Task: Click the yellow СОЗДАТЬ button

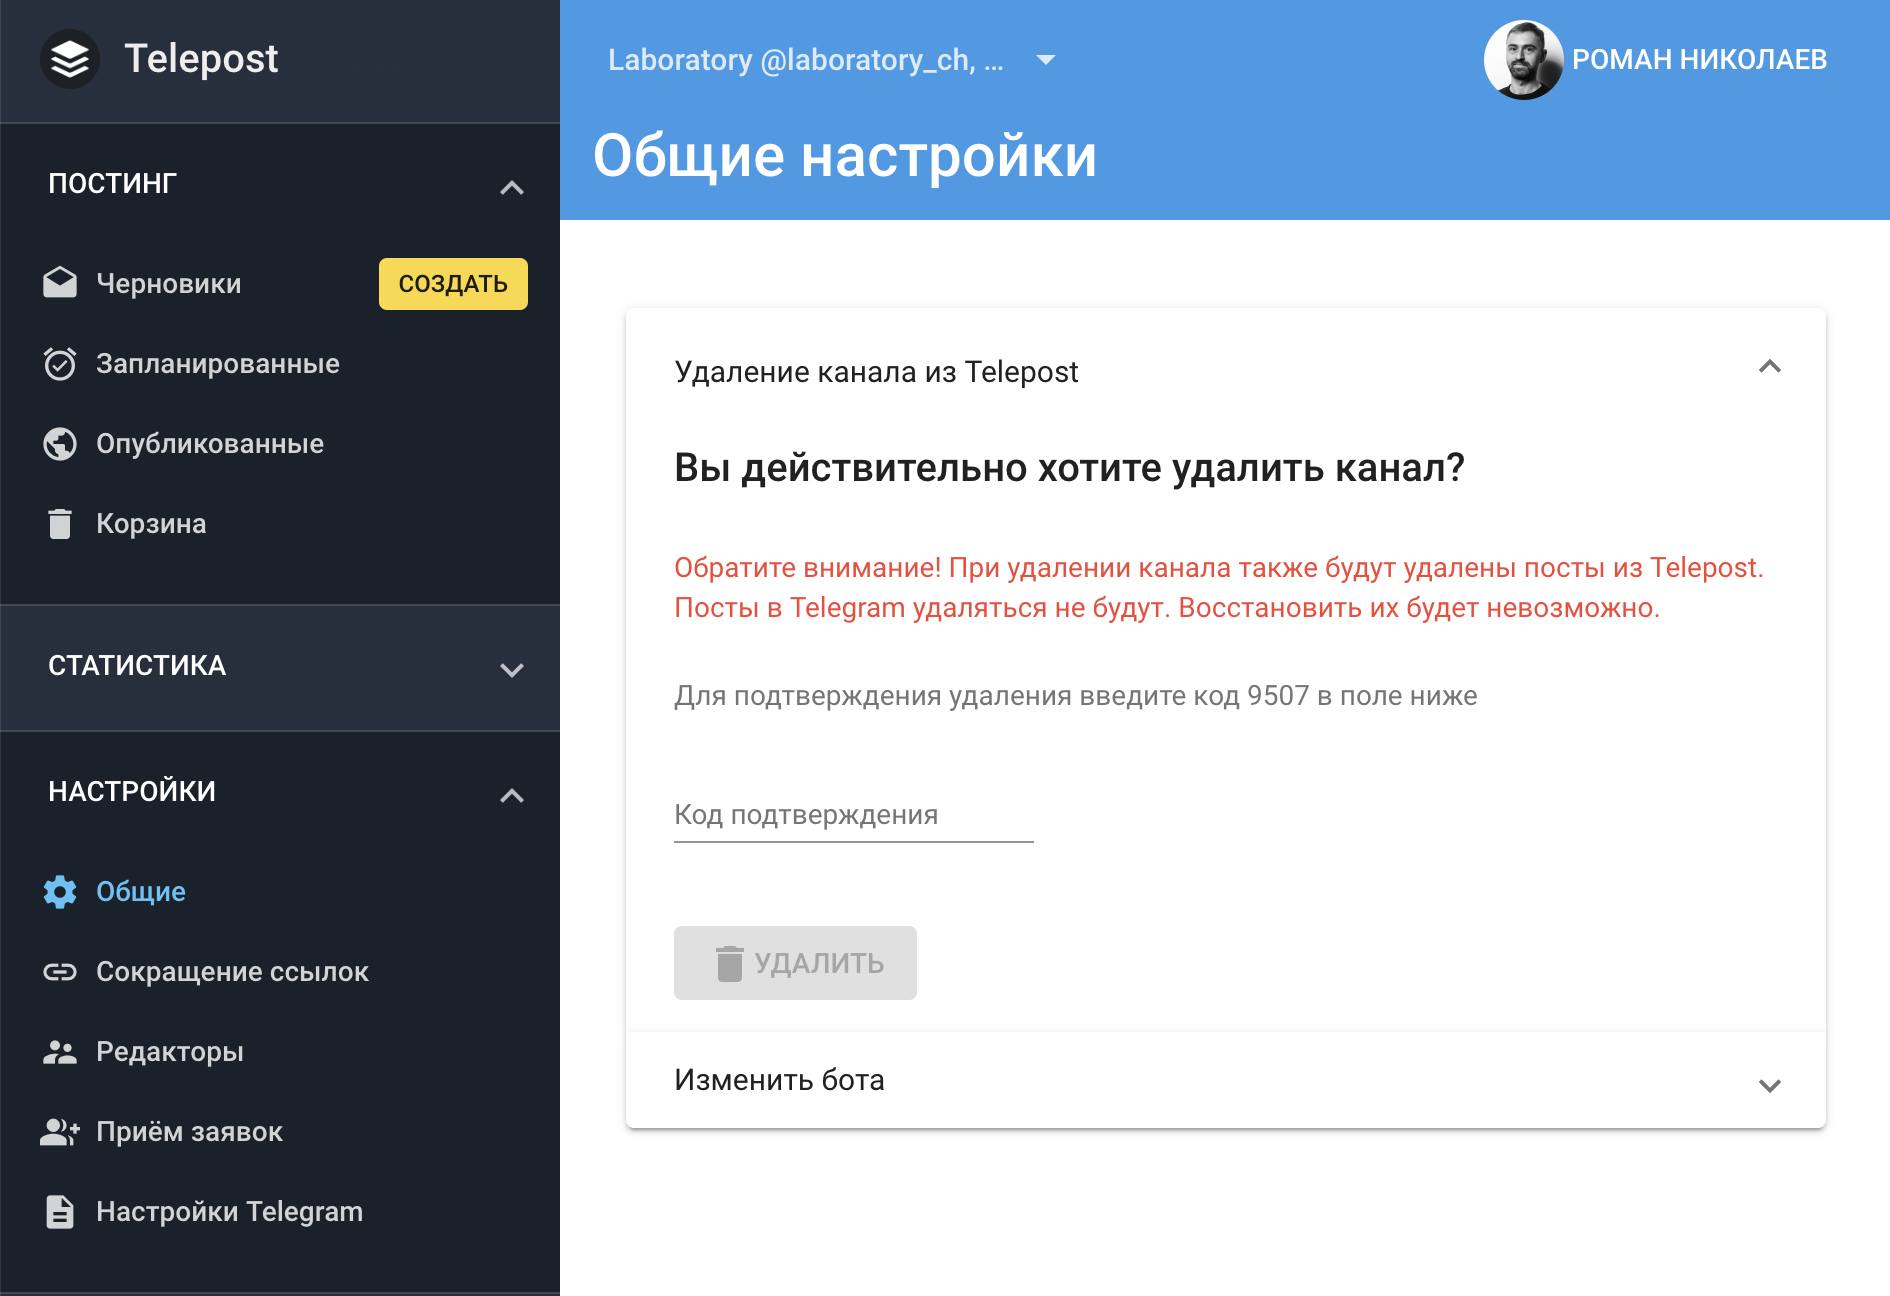Action: tap(453, 284)
